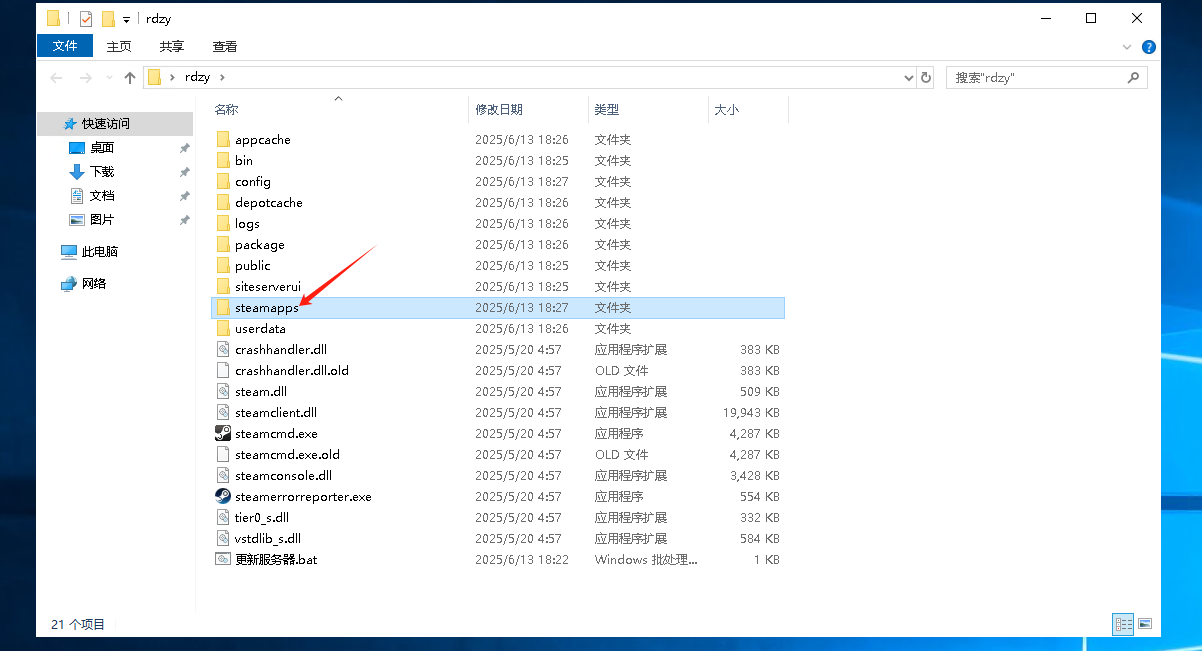This screenshot has height=651, width=1202.
Task: Click the rdzy segment in address bar
Action: point(197,77)
